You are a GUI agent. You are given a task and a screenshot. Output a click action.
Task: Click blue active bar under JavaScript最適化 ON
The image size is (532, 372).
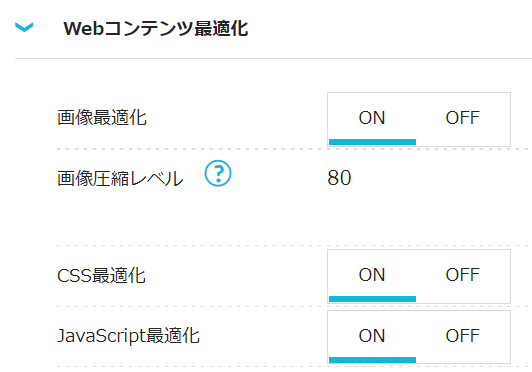(x=373, y=360)
